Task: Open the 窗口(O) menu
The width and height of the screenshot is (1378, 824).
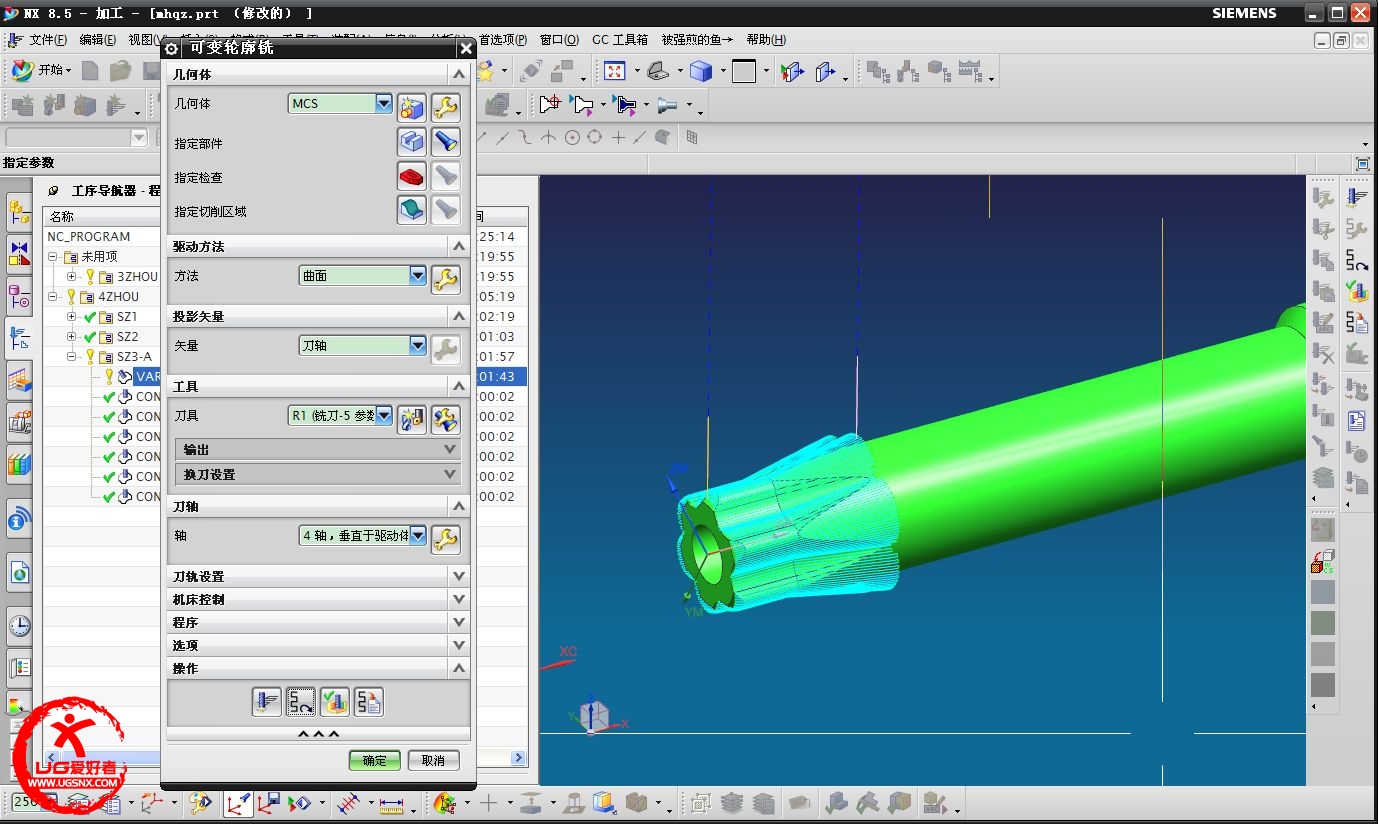Action: pyautogui.click(x=559, y=40)
